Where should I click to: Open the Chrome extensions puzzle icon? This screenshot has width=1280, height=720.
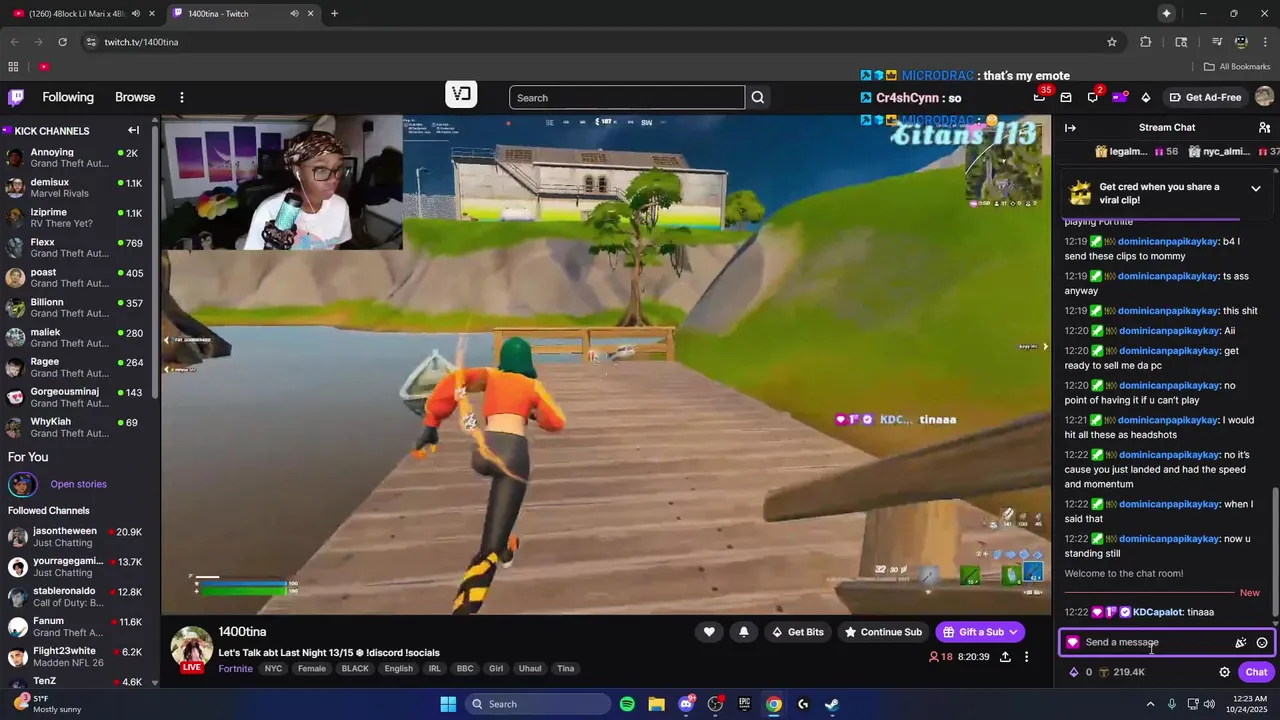point(1146,42)
